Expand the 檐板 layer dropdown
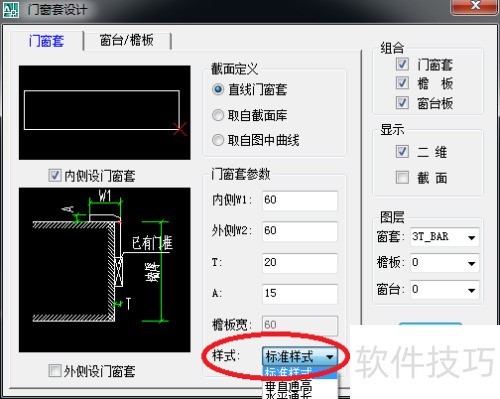500x399 pixels. (445, 263)
